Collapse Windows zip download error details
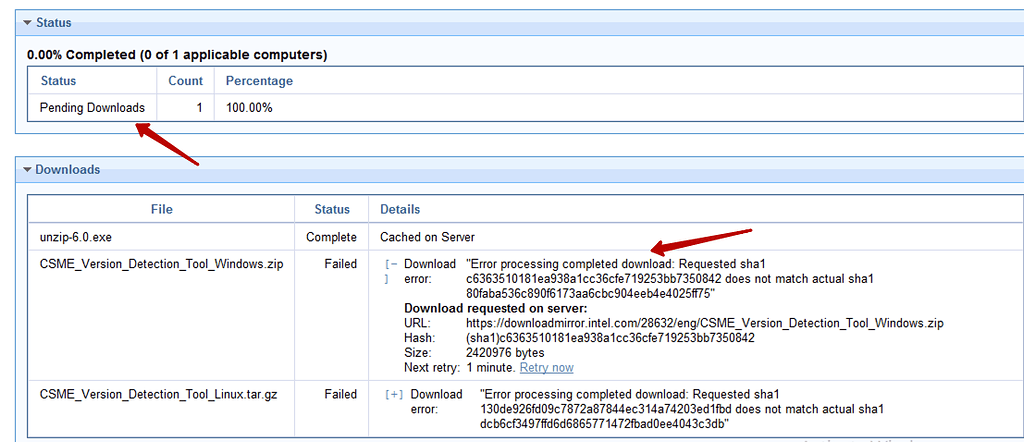Viewport: 1024px width, 442px height. (390, 264)
